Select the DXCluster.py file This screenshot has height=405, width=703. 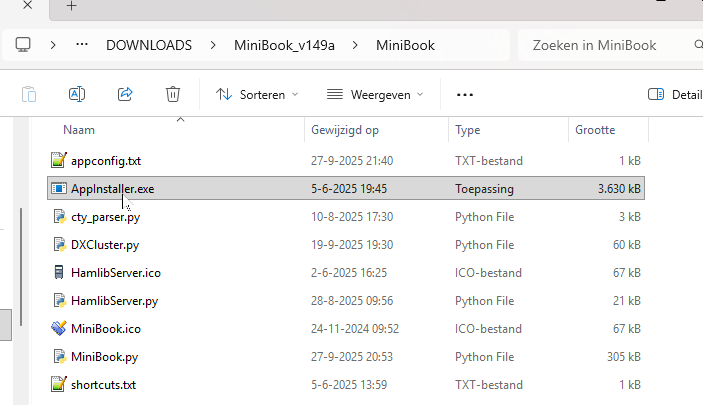coord(105,244)
